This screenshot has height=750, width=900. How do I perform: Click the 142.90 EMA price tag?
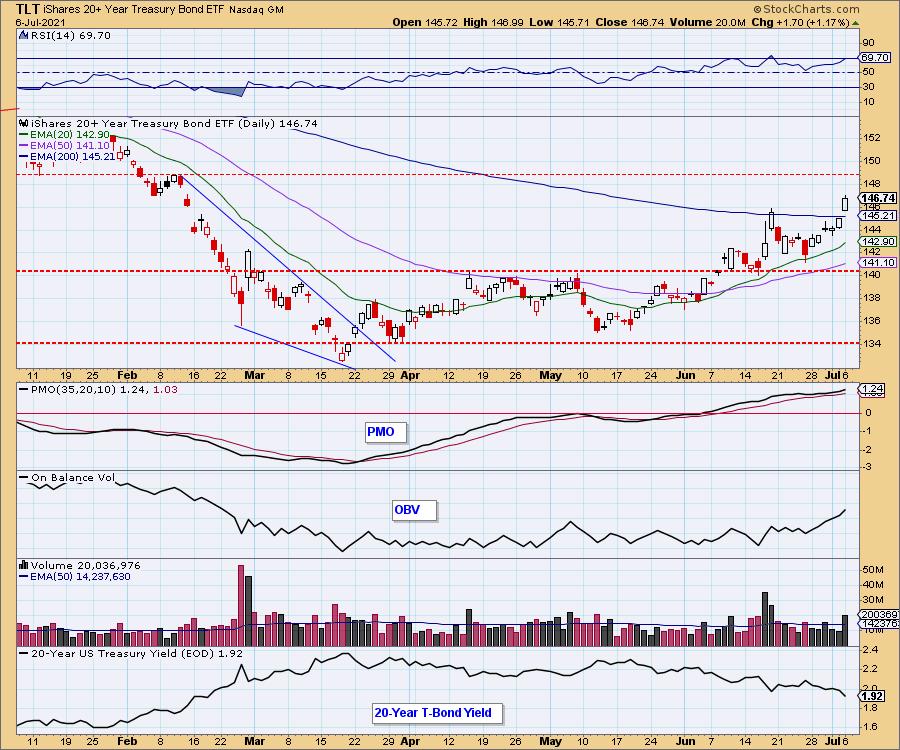coord(878,242)
